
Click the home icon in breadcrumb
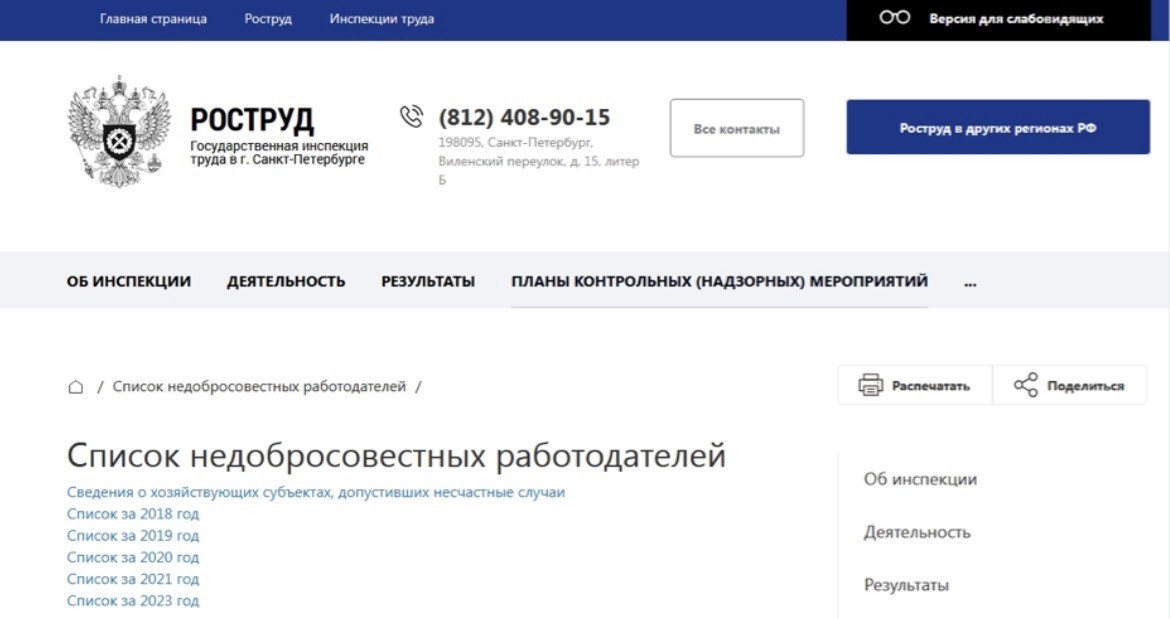click(x=75, y=386)
